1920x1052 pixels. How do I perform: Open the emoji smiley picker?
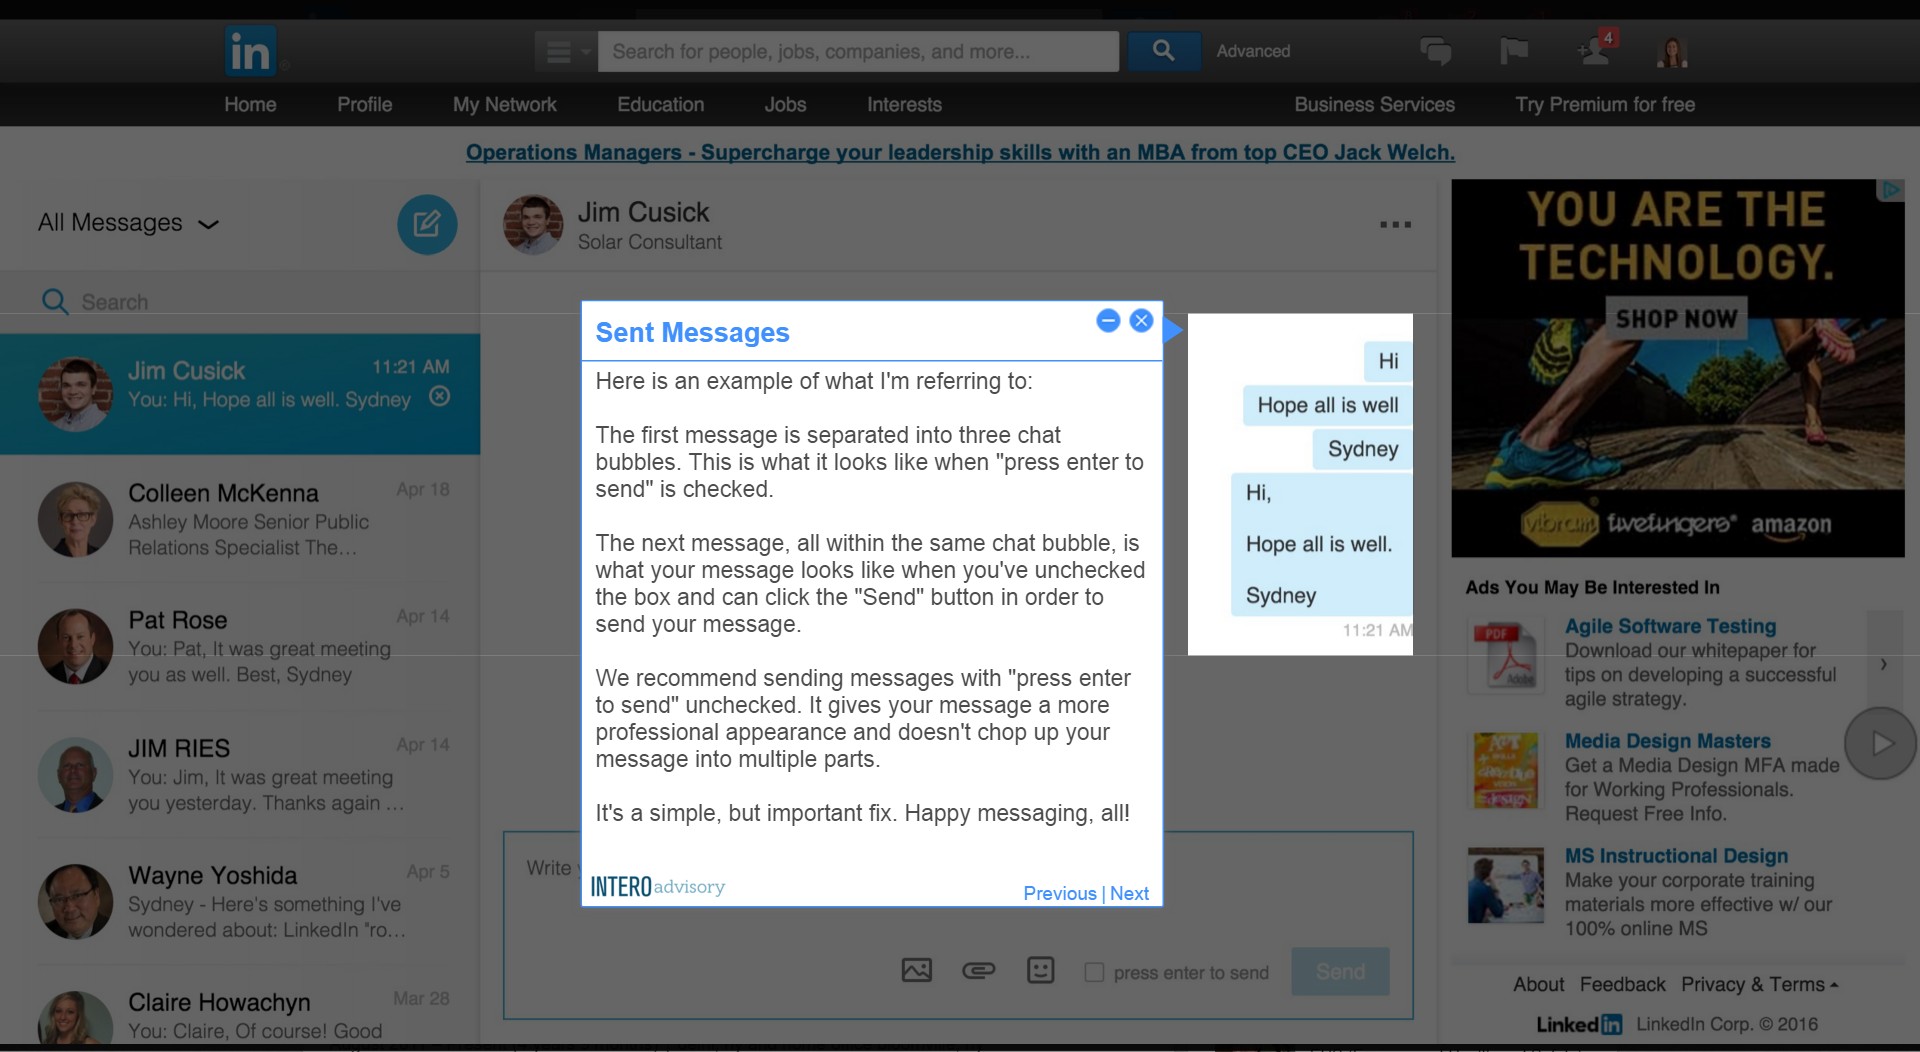coord(1040,970)
